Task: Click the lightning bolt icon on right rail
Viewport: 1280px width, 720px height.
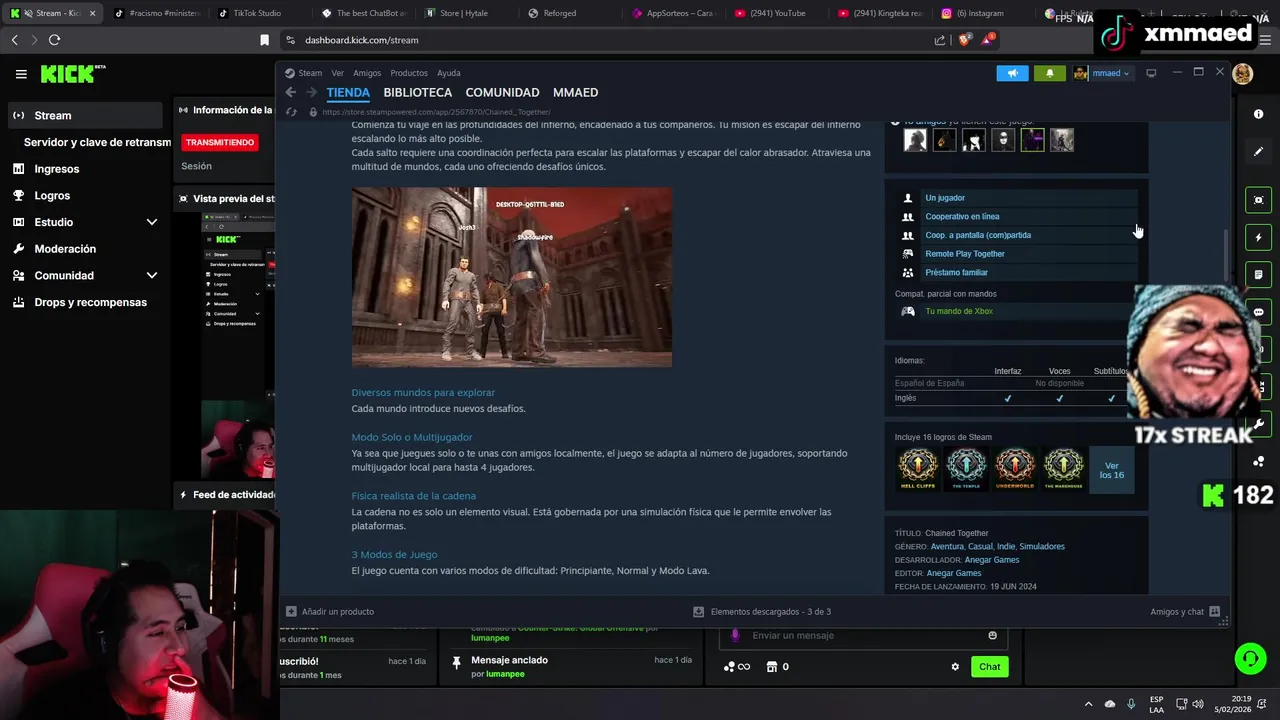Action: click(x=1258, y=238)
